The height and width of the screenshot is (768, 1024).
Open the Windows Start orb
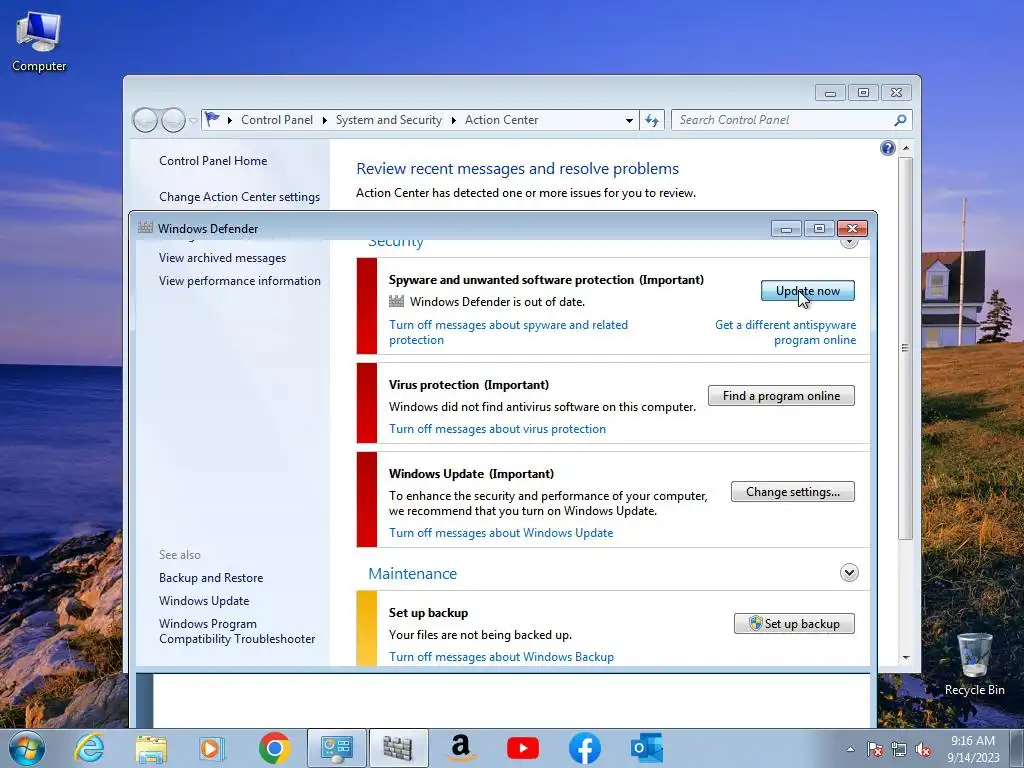[x=27, y=748]
